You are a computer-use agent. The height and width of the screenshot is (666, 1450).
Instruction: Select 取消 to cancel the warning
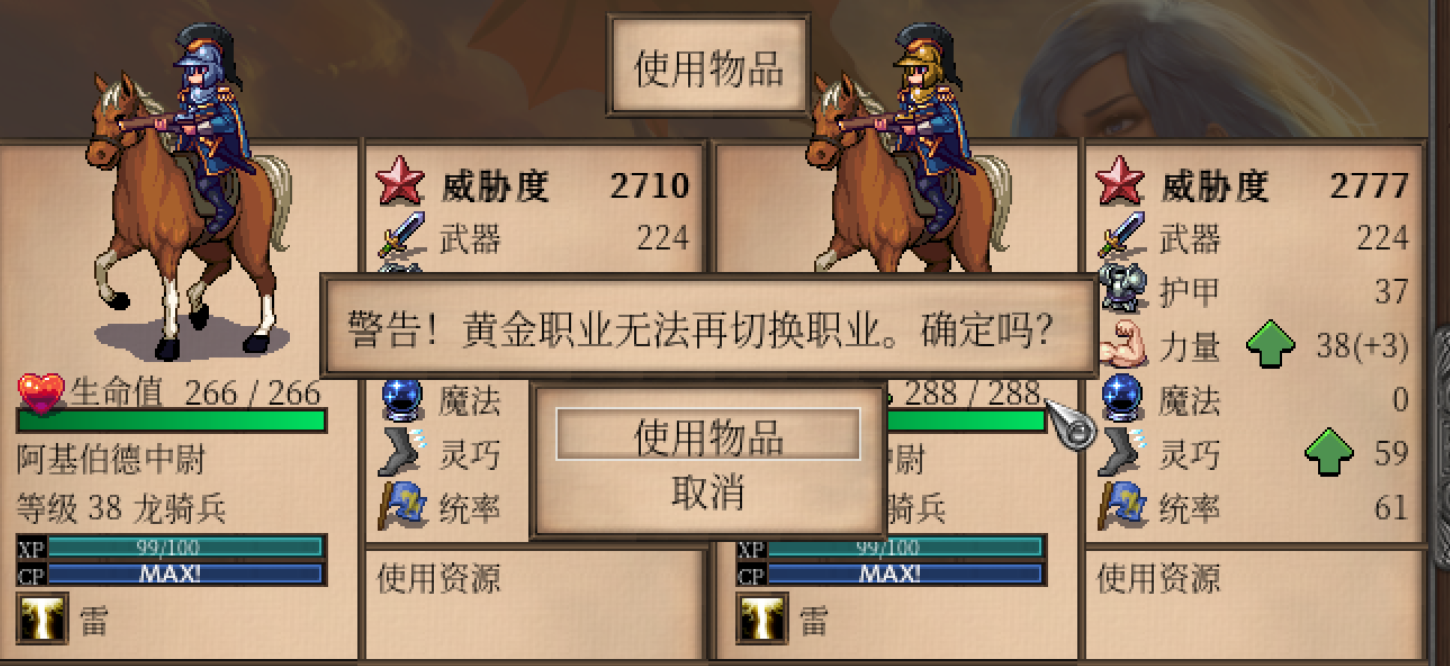[708, 492]
